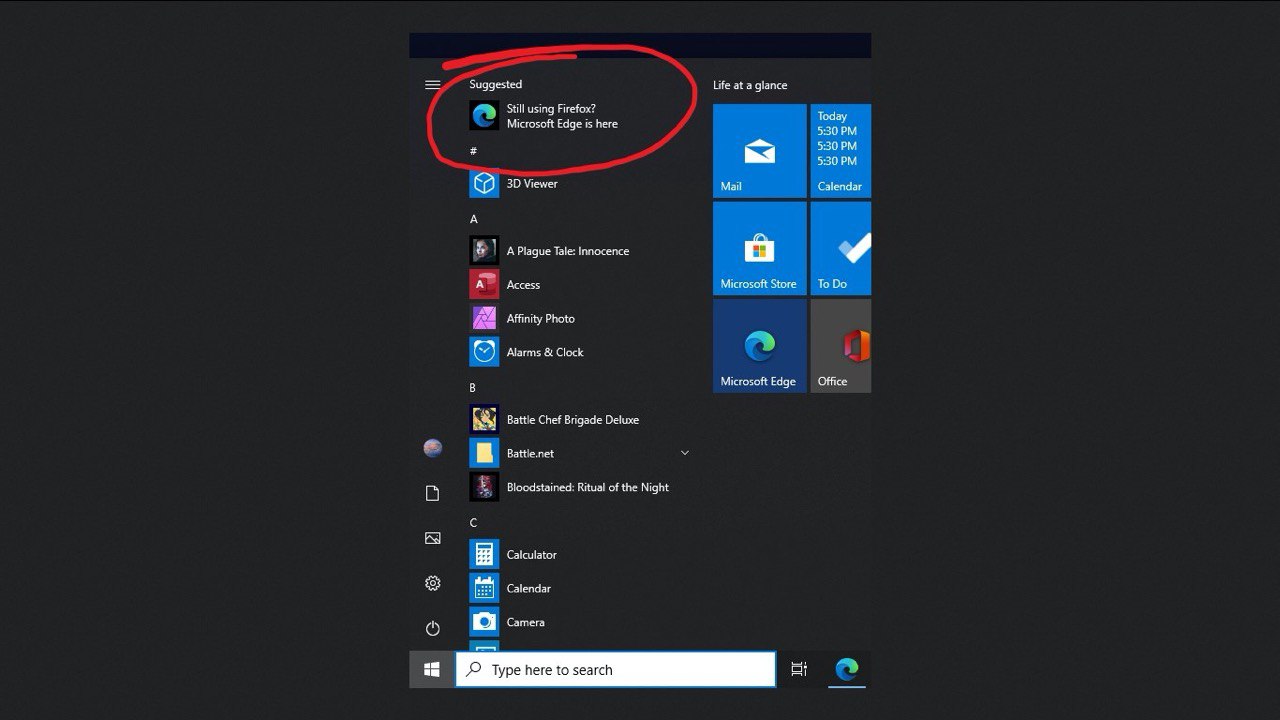Open the Calendar live tile
This screenshot has width=1280, height=720.
click(x=841, y=151)
